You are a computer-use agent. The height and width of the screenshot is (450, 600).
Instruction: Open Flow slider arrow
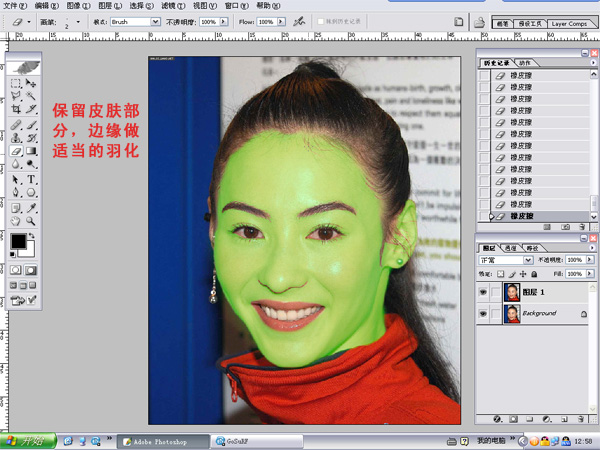[281, 22]
